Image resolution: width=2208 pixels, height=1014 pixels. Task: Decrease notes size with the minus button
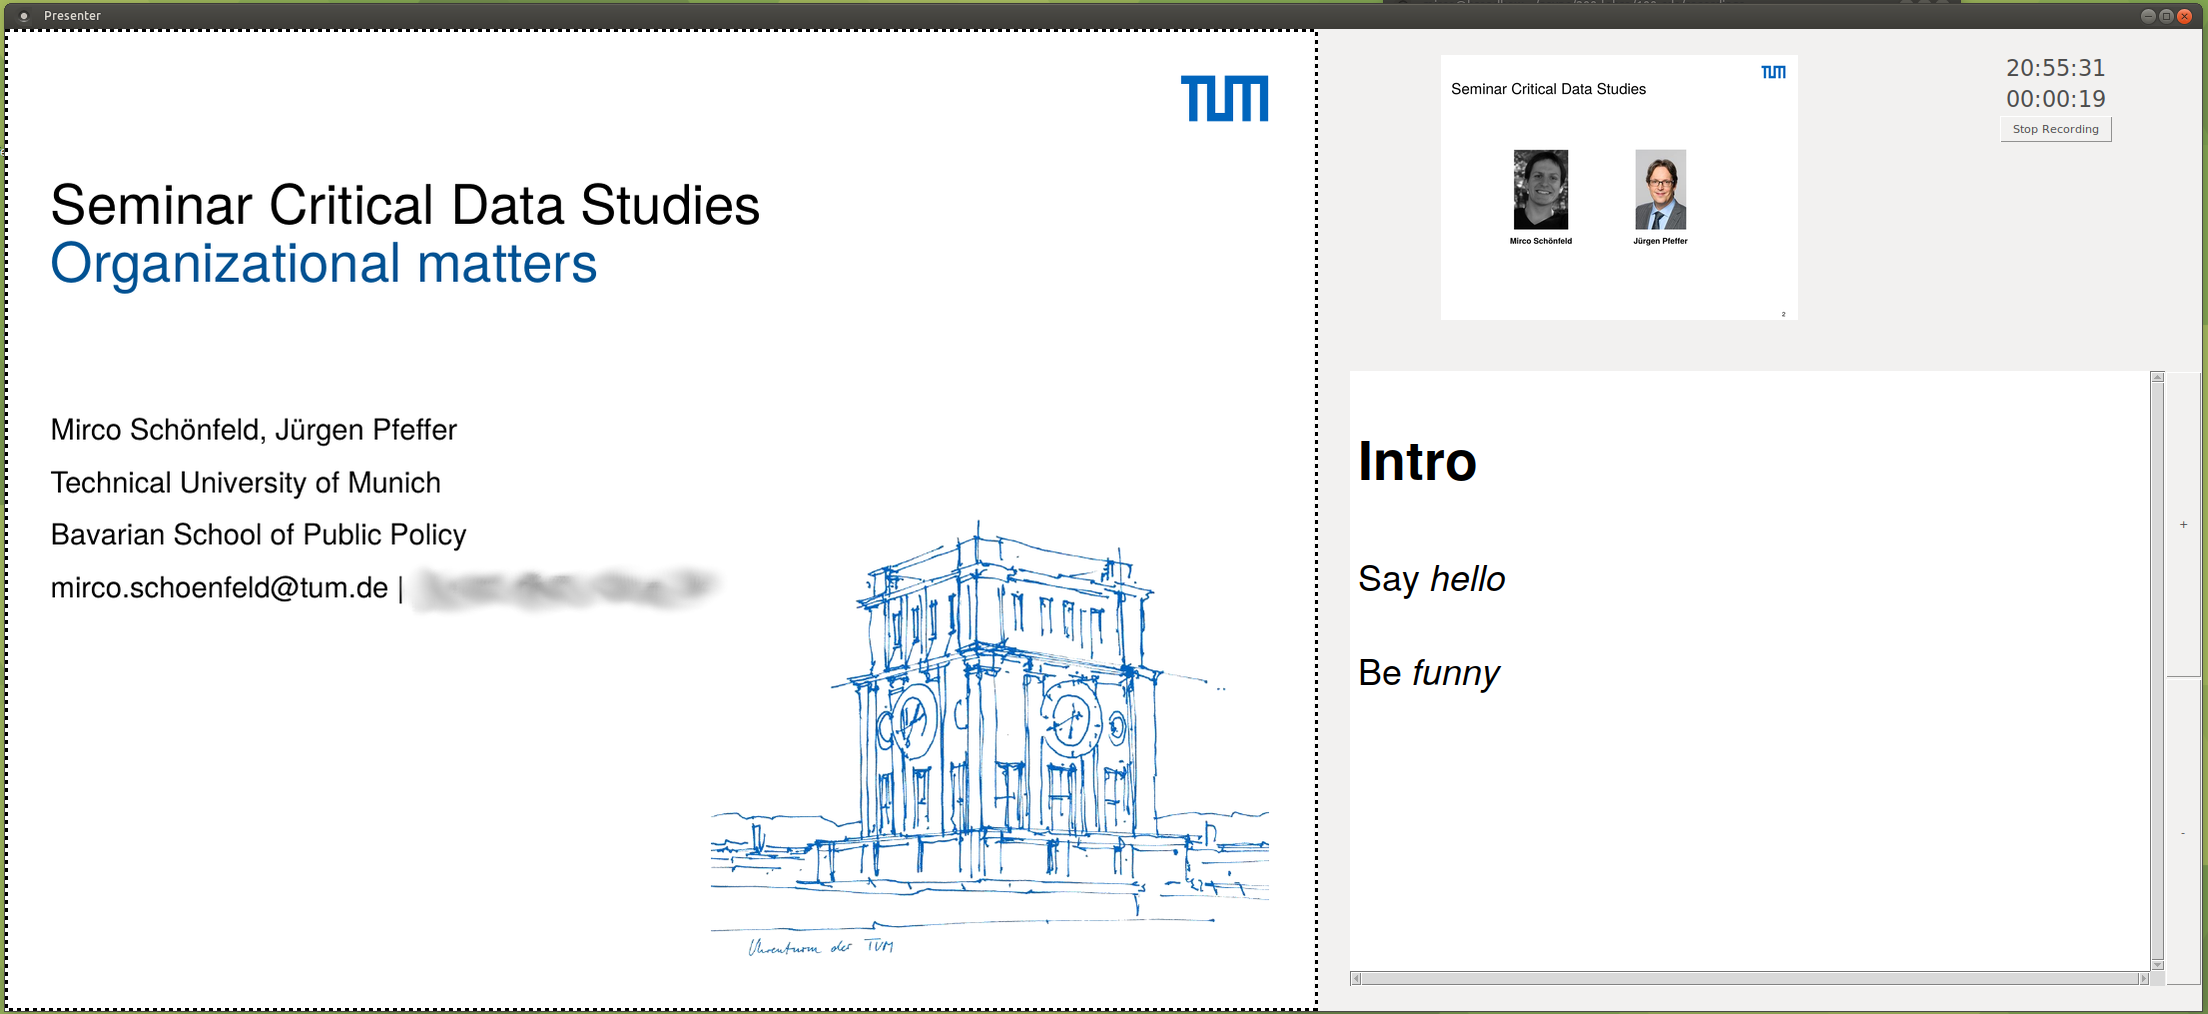pyautogui.click(x=2183, y=832)
